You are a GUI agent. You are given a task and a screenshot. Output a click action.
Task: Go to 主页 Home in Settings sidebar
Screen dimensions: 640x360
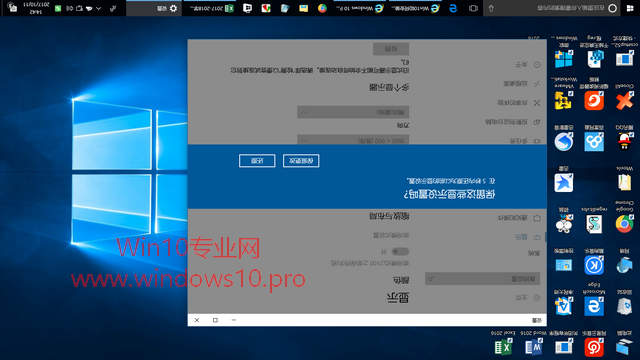528,298
